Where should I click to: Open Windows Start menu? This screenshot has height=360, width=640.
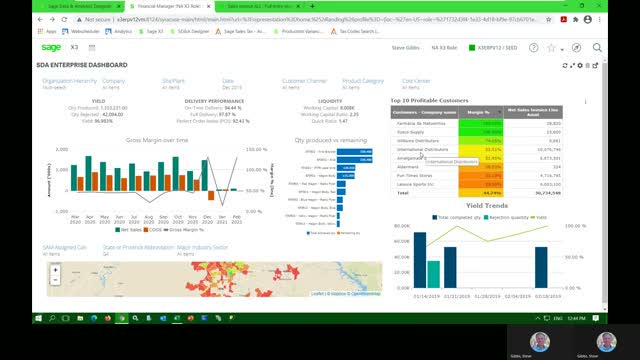38,318
